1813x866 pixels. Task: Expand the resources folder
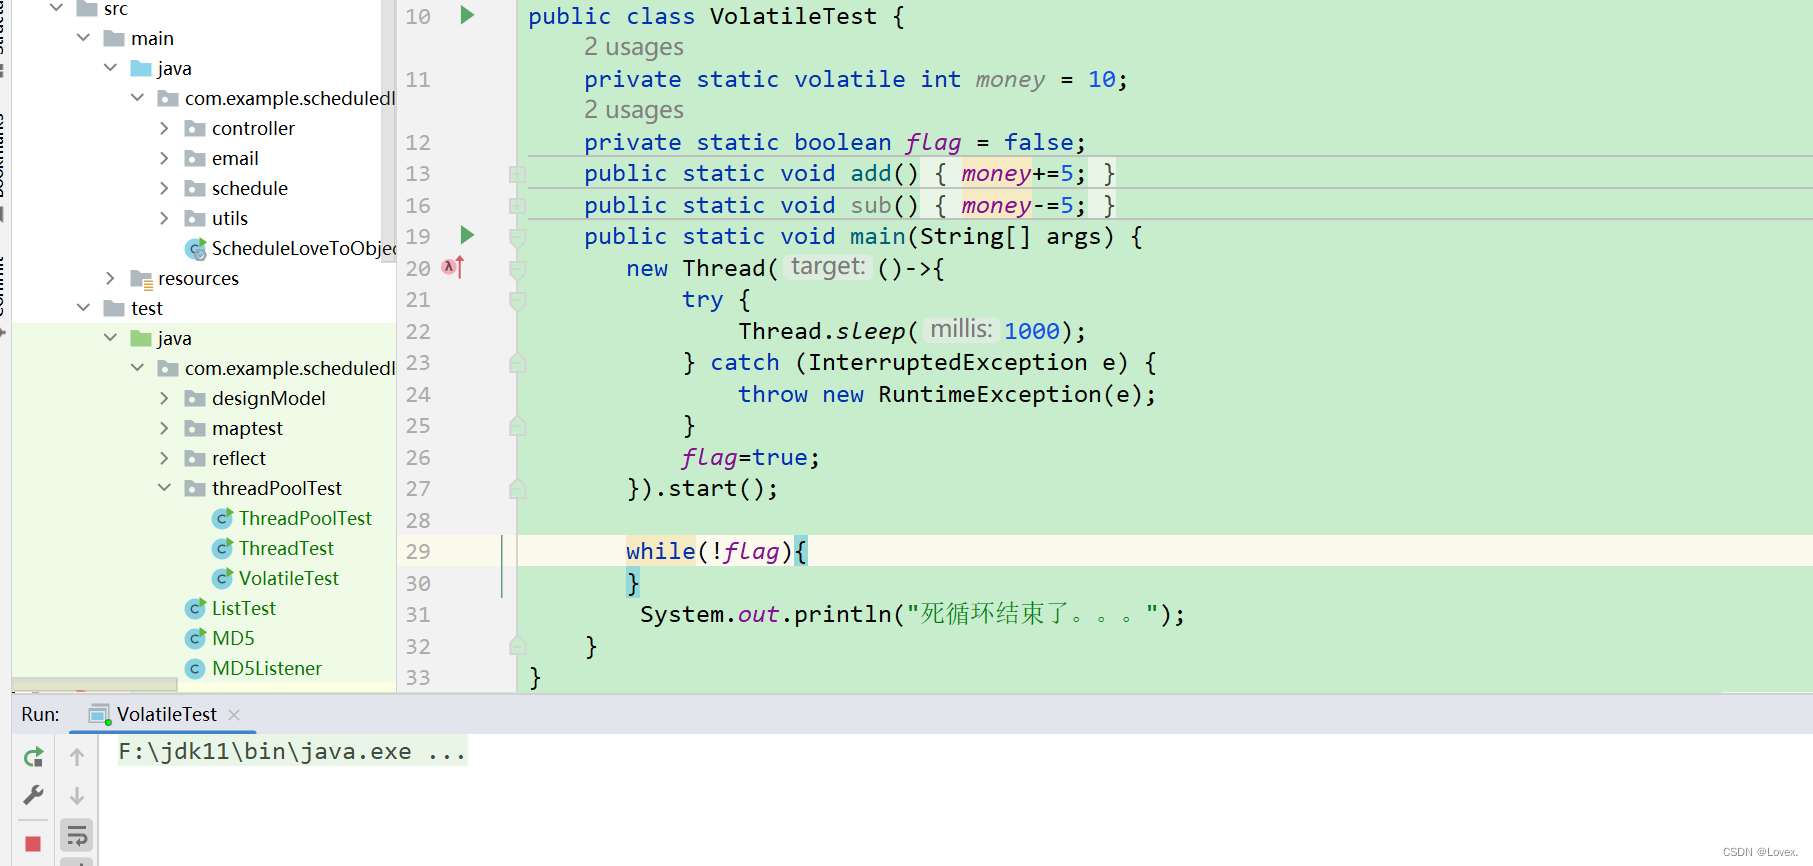pos(110,278)
